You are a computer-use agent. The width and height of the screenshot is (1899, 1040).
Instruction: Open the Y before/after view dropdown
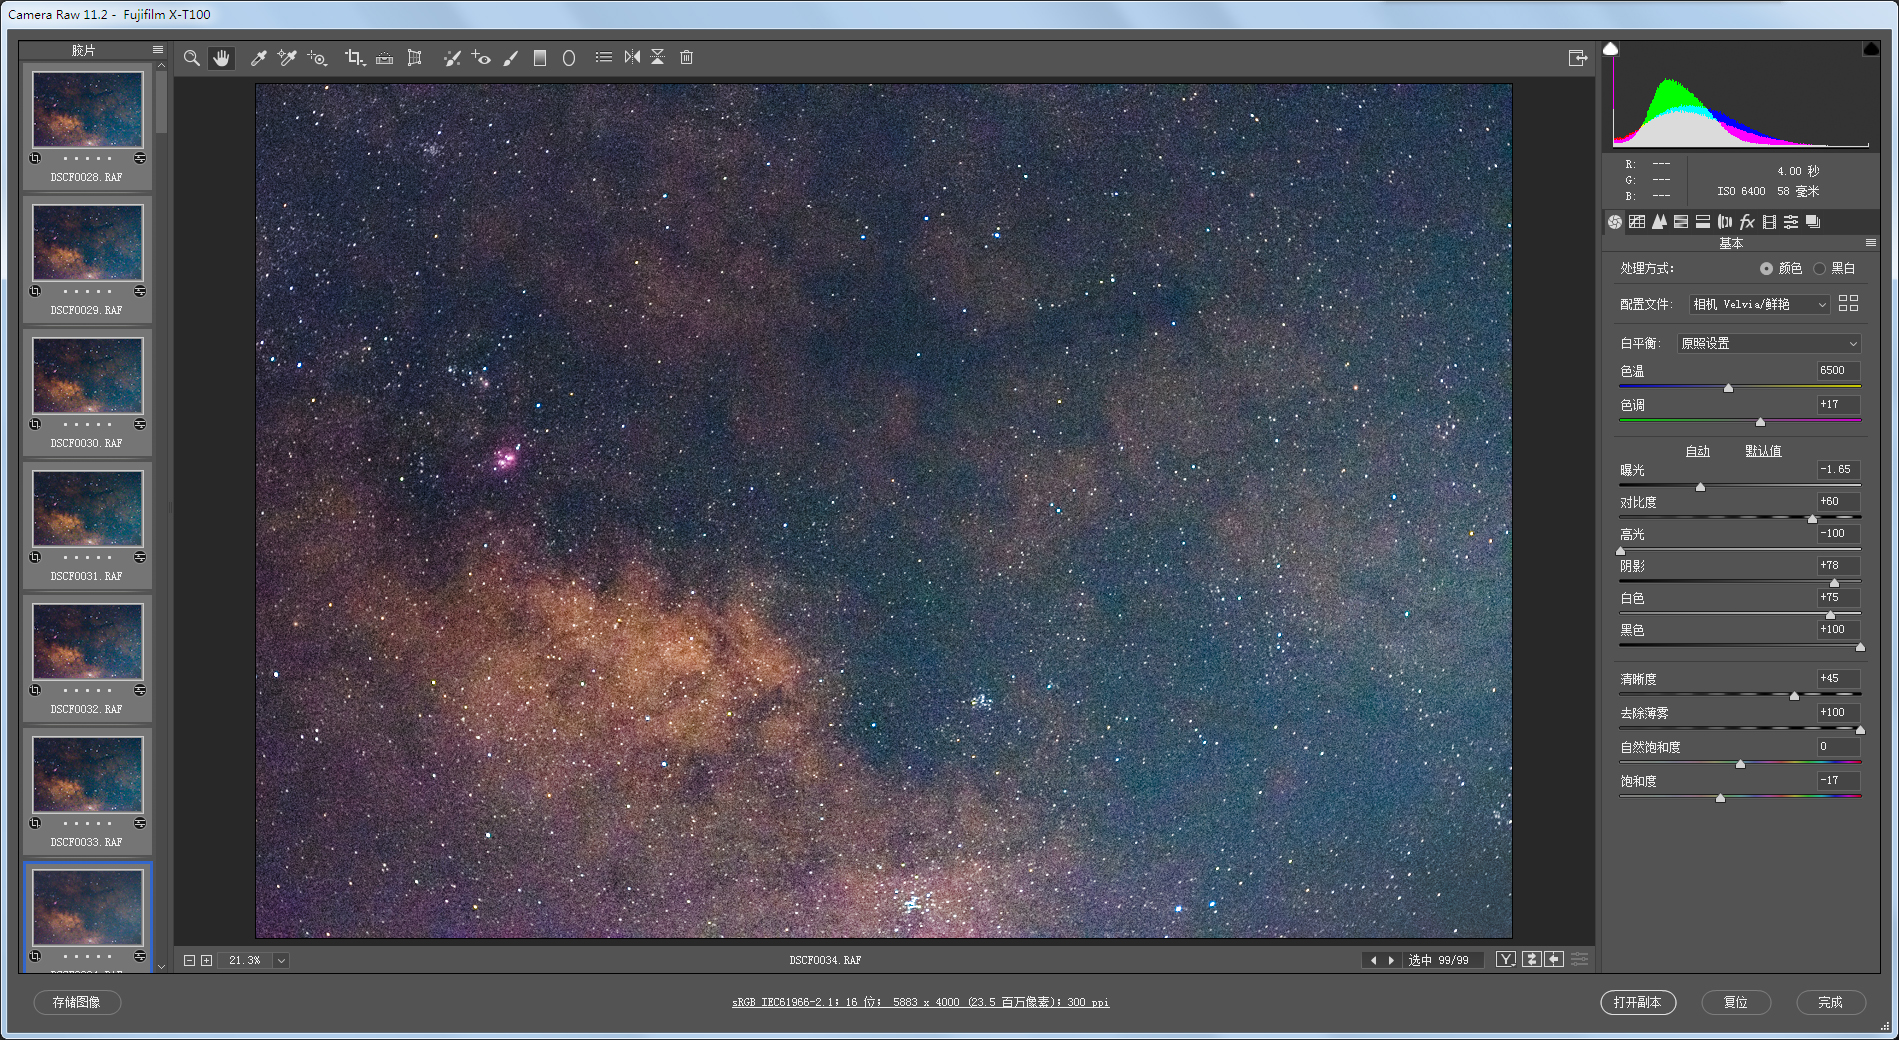click(x=1506, y=959)
